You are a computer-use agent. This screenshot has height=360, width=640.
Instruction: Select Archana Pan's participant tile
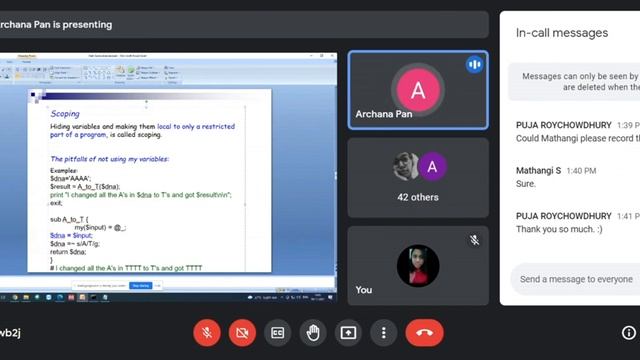pos(418,90)
